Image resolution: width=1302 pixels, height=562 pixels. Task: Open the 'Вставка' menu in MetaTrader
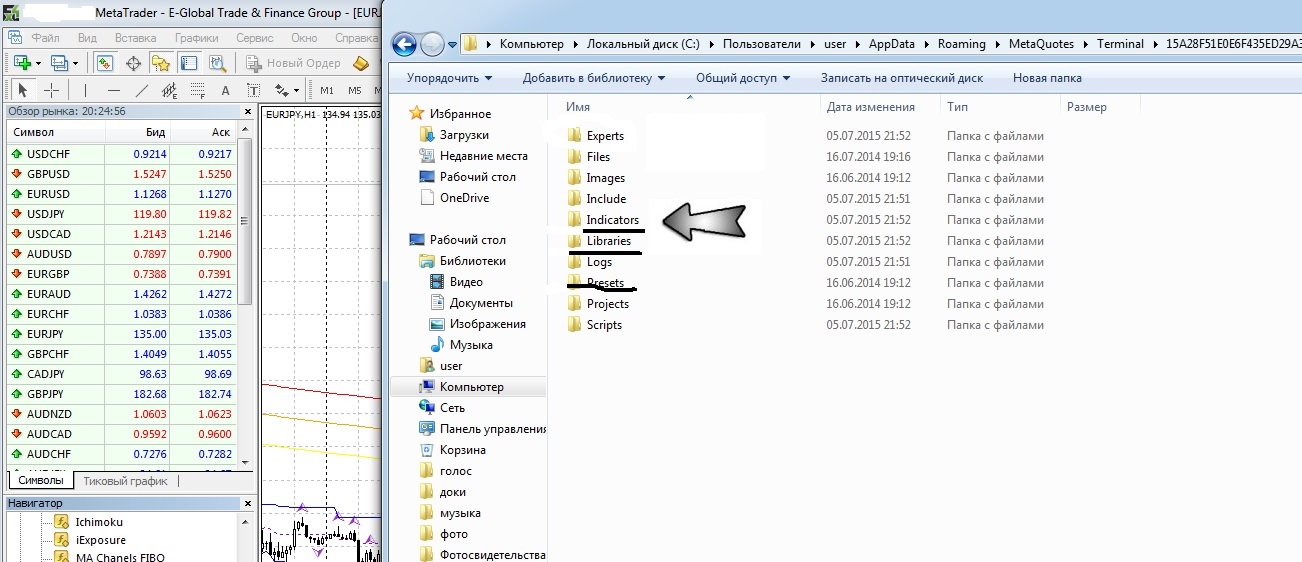coord(136,38)
